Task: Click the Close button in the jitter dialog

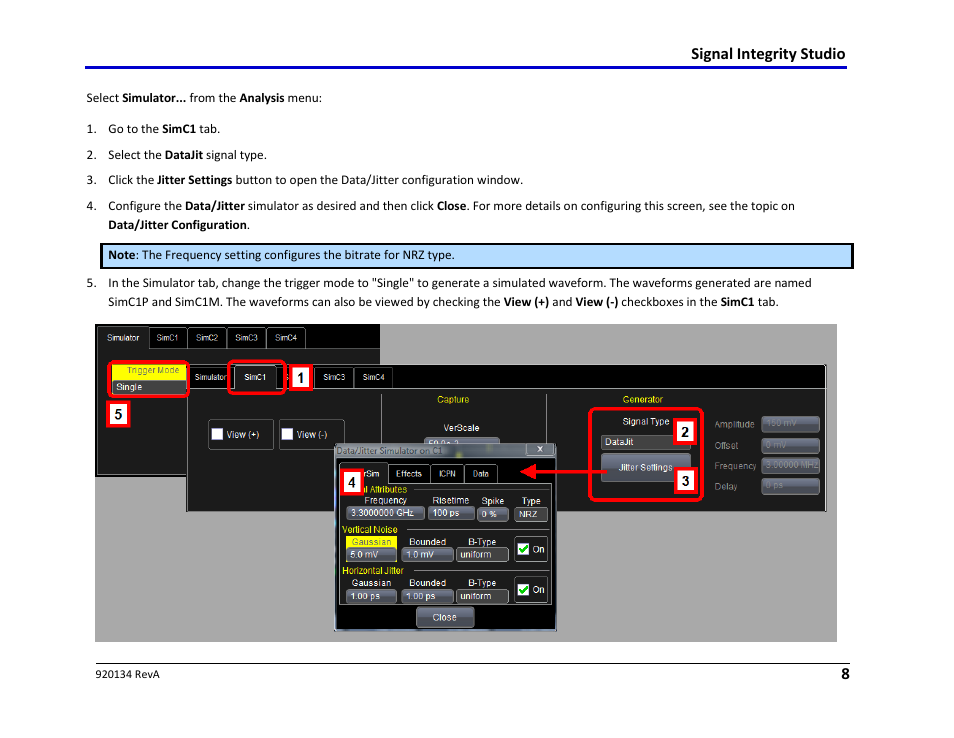Action: coord(445,618)
